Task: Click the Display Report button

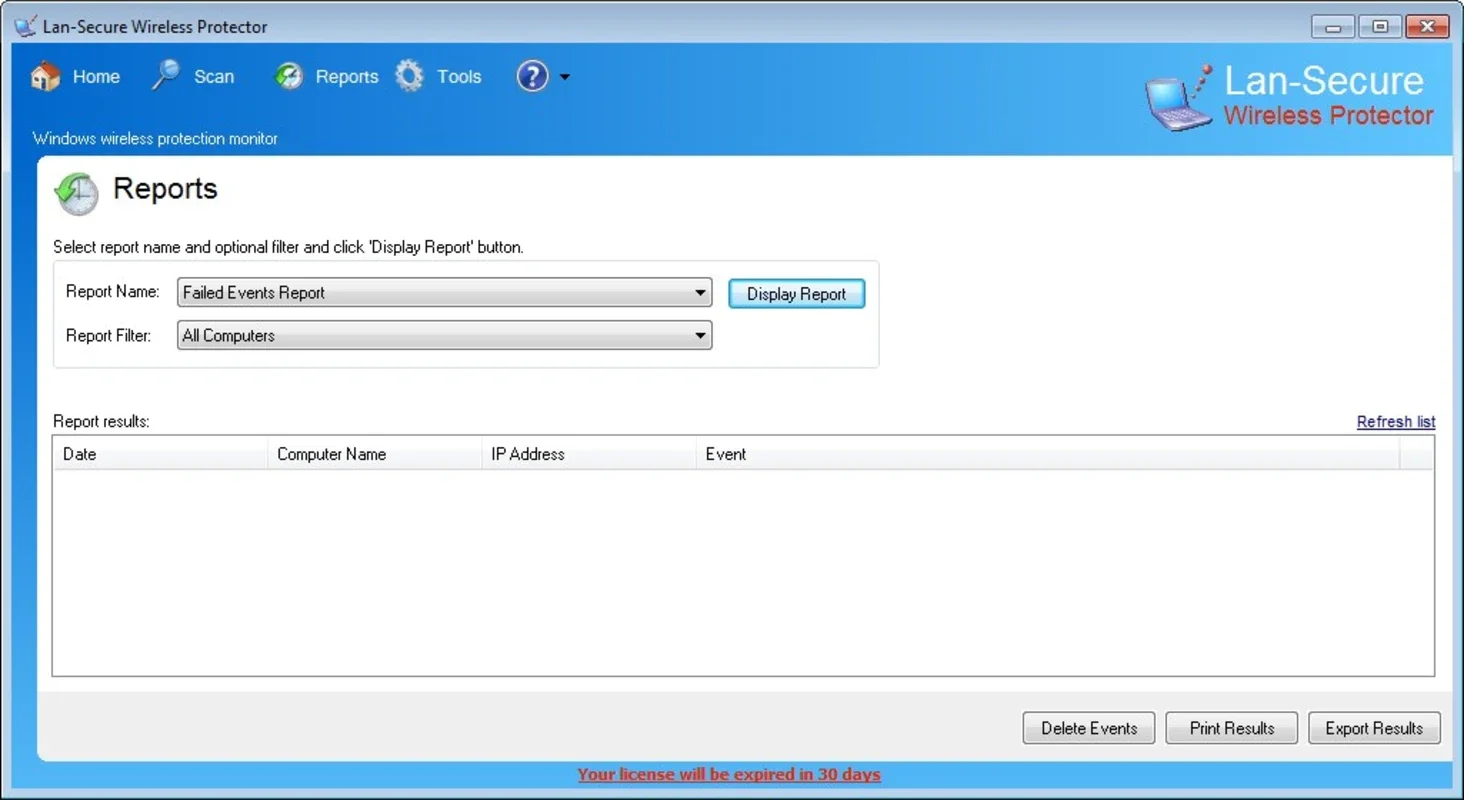Action: click(797, 294)
